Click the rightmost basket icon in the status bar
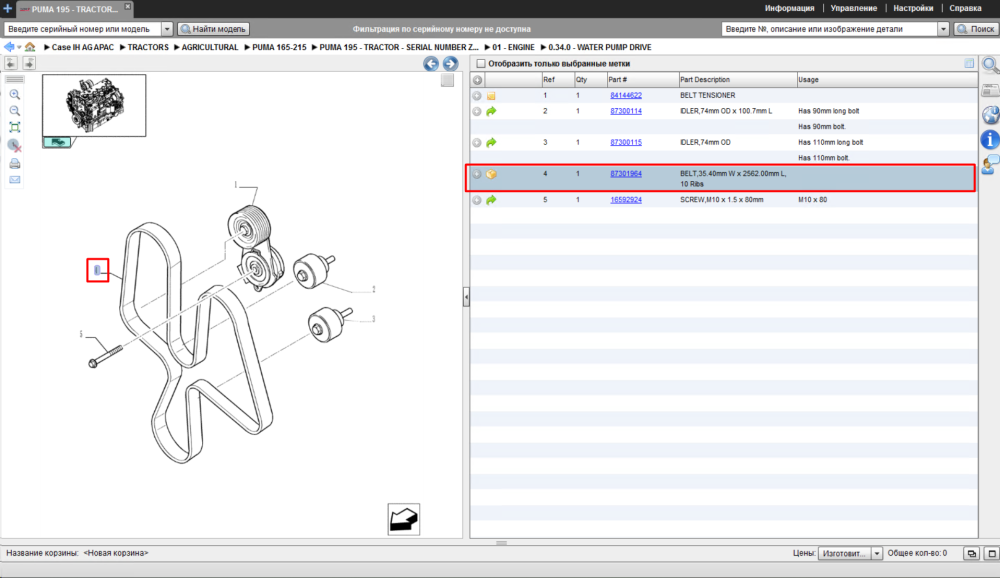This screenshot has height=578, width=1000. (x=992, y=554)
